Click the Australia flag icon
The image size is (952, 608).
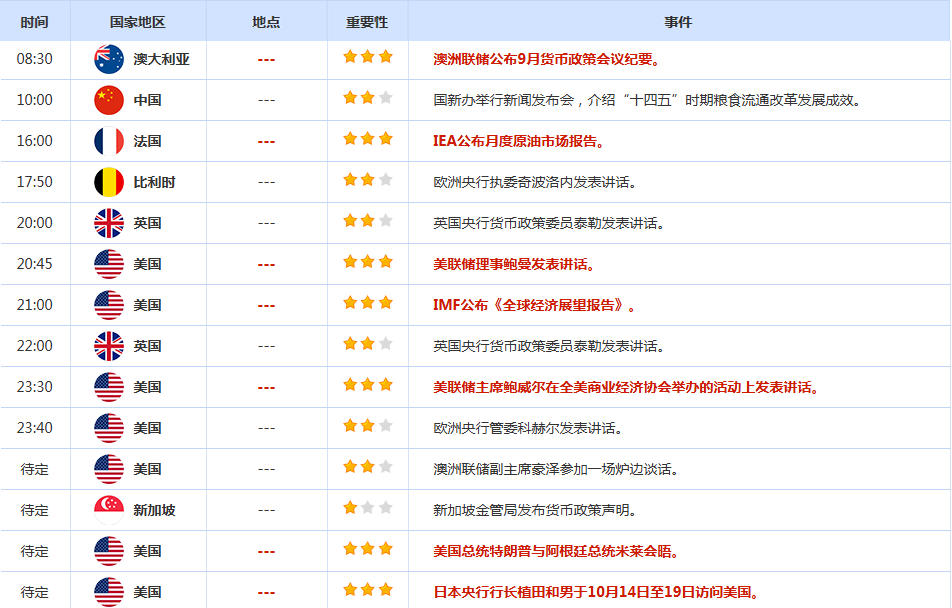pyautogui.click(x=109, y=59)
